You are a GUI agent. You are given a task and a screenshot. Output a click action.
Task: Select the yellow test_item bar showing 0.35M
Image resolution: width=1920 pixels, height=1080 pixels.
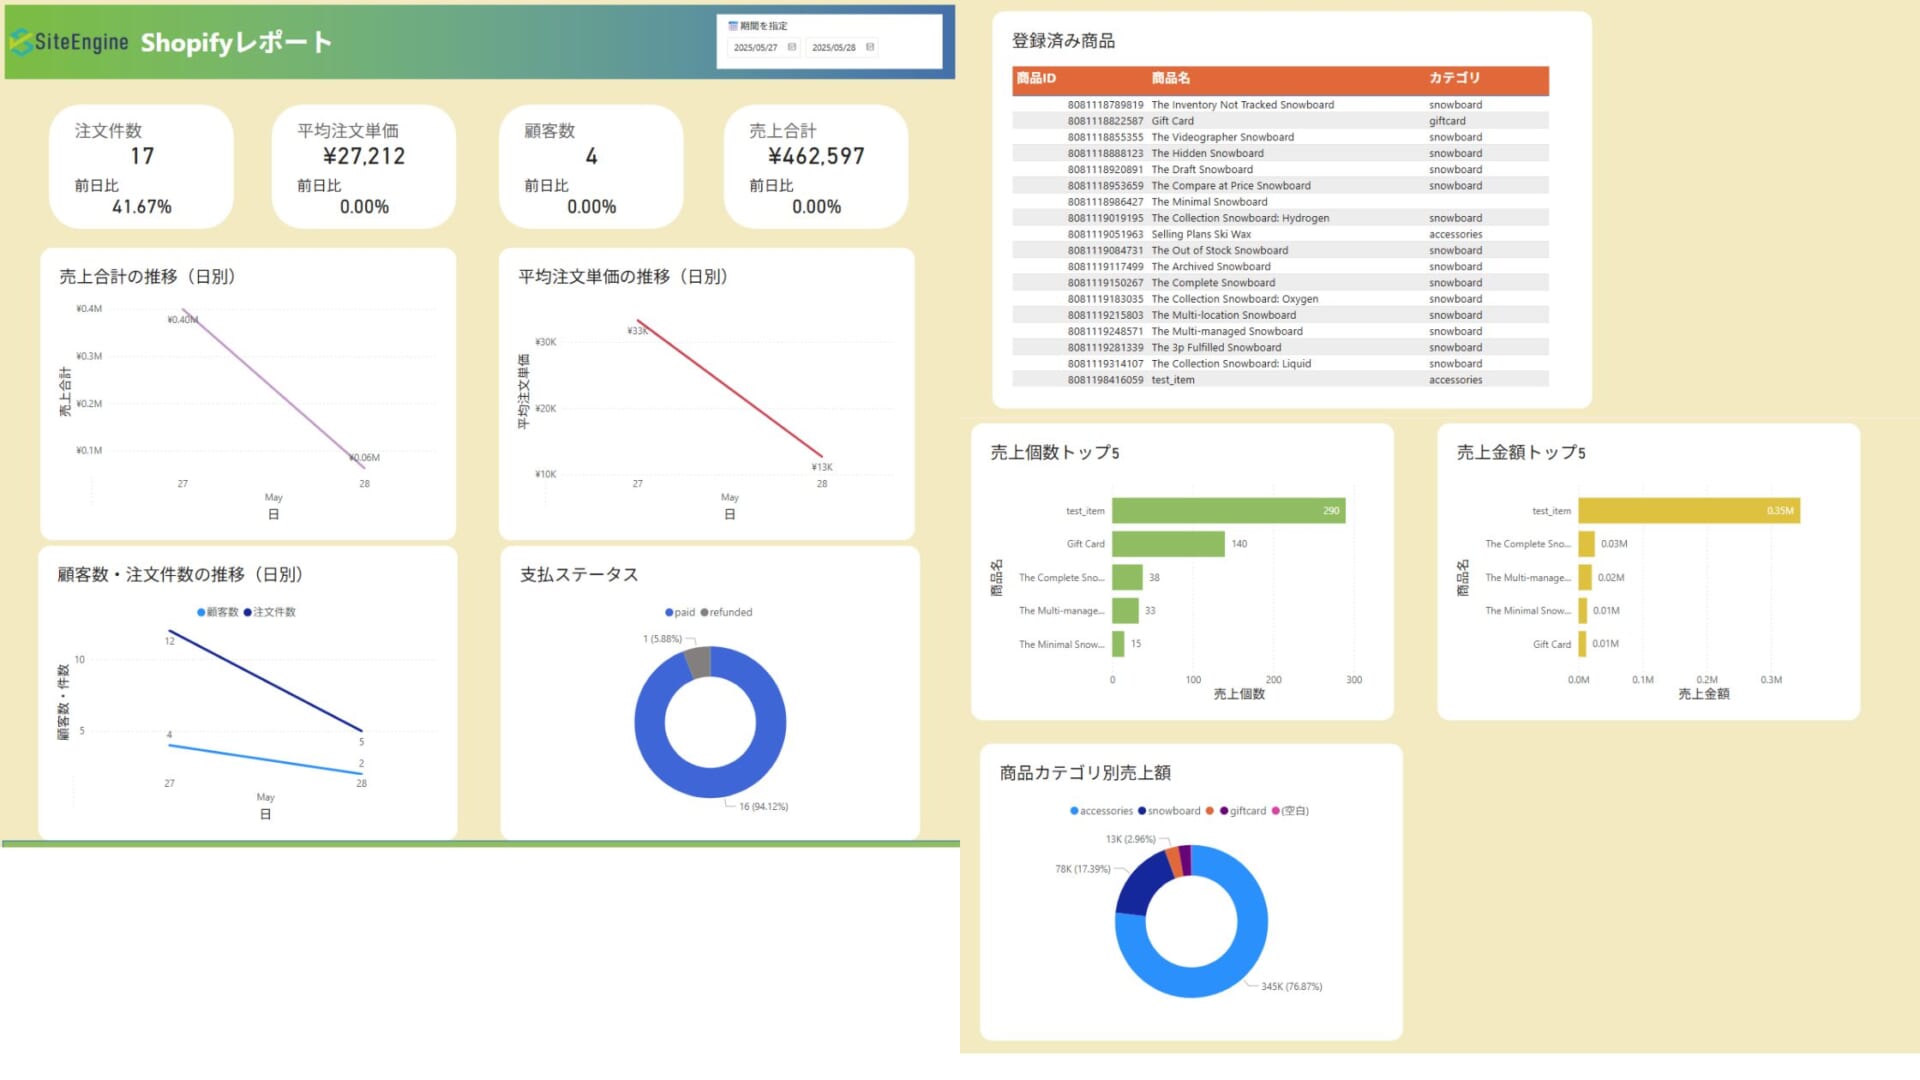pos(1689,511)
